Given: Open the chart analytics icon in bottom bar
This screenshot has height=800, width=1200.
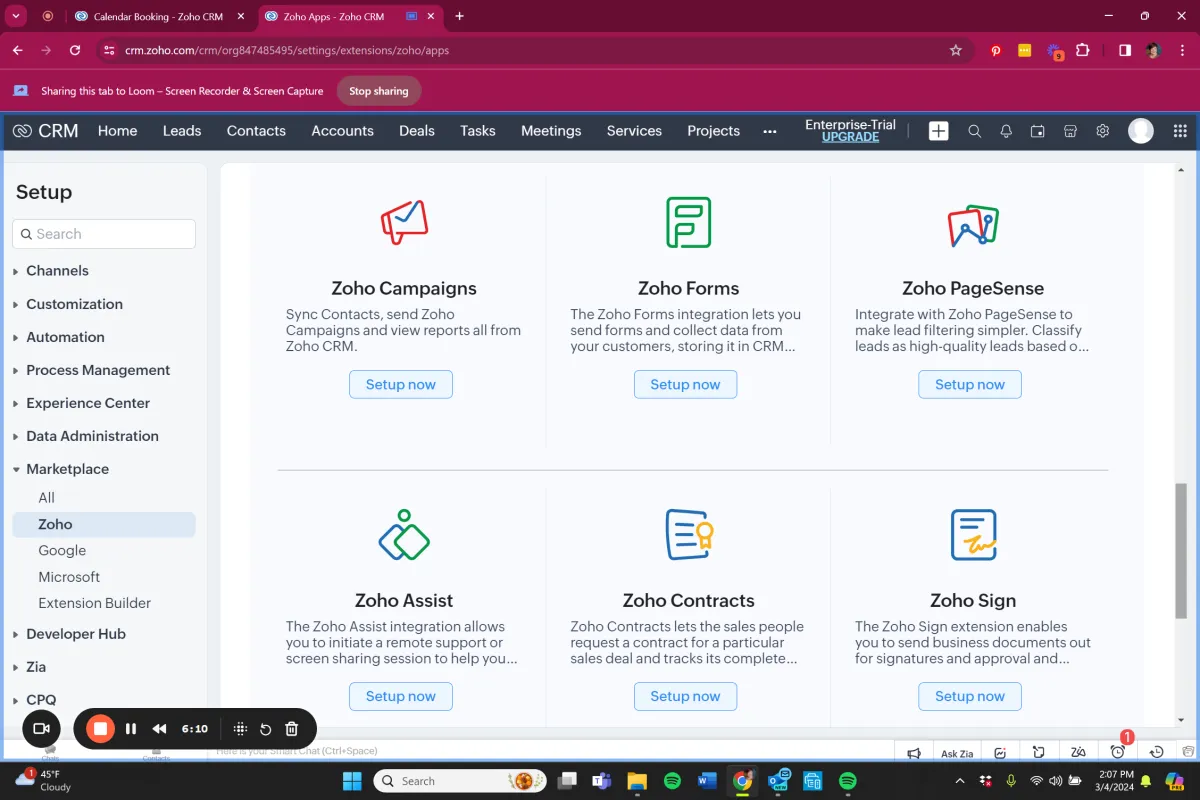Looking at the screenshot, I should click(x=1001, y=753).
